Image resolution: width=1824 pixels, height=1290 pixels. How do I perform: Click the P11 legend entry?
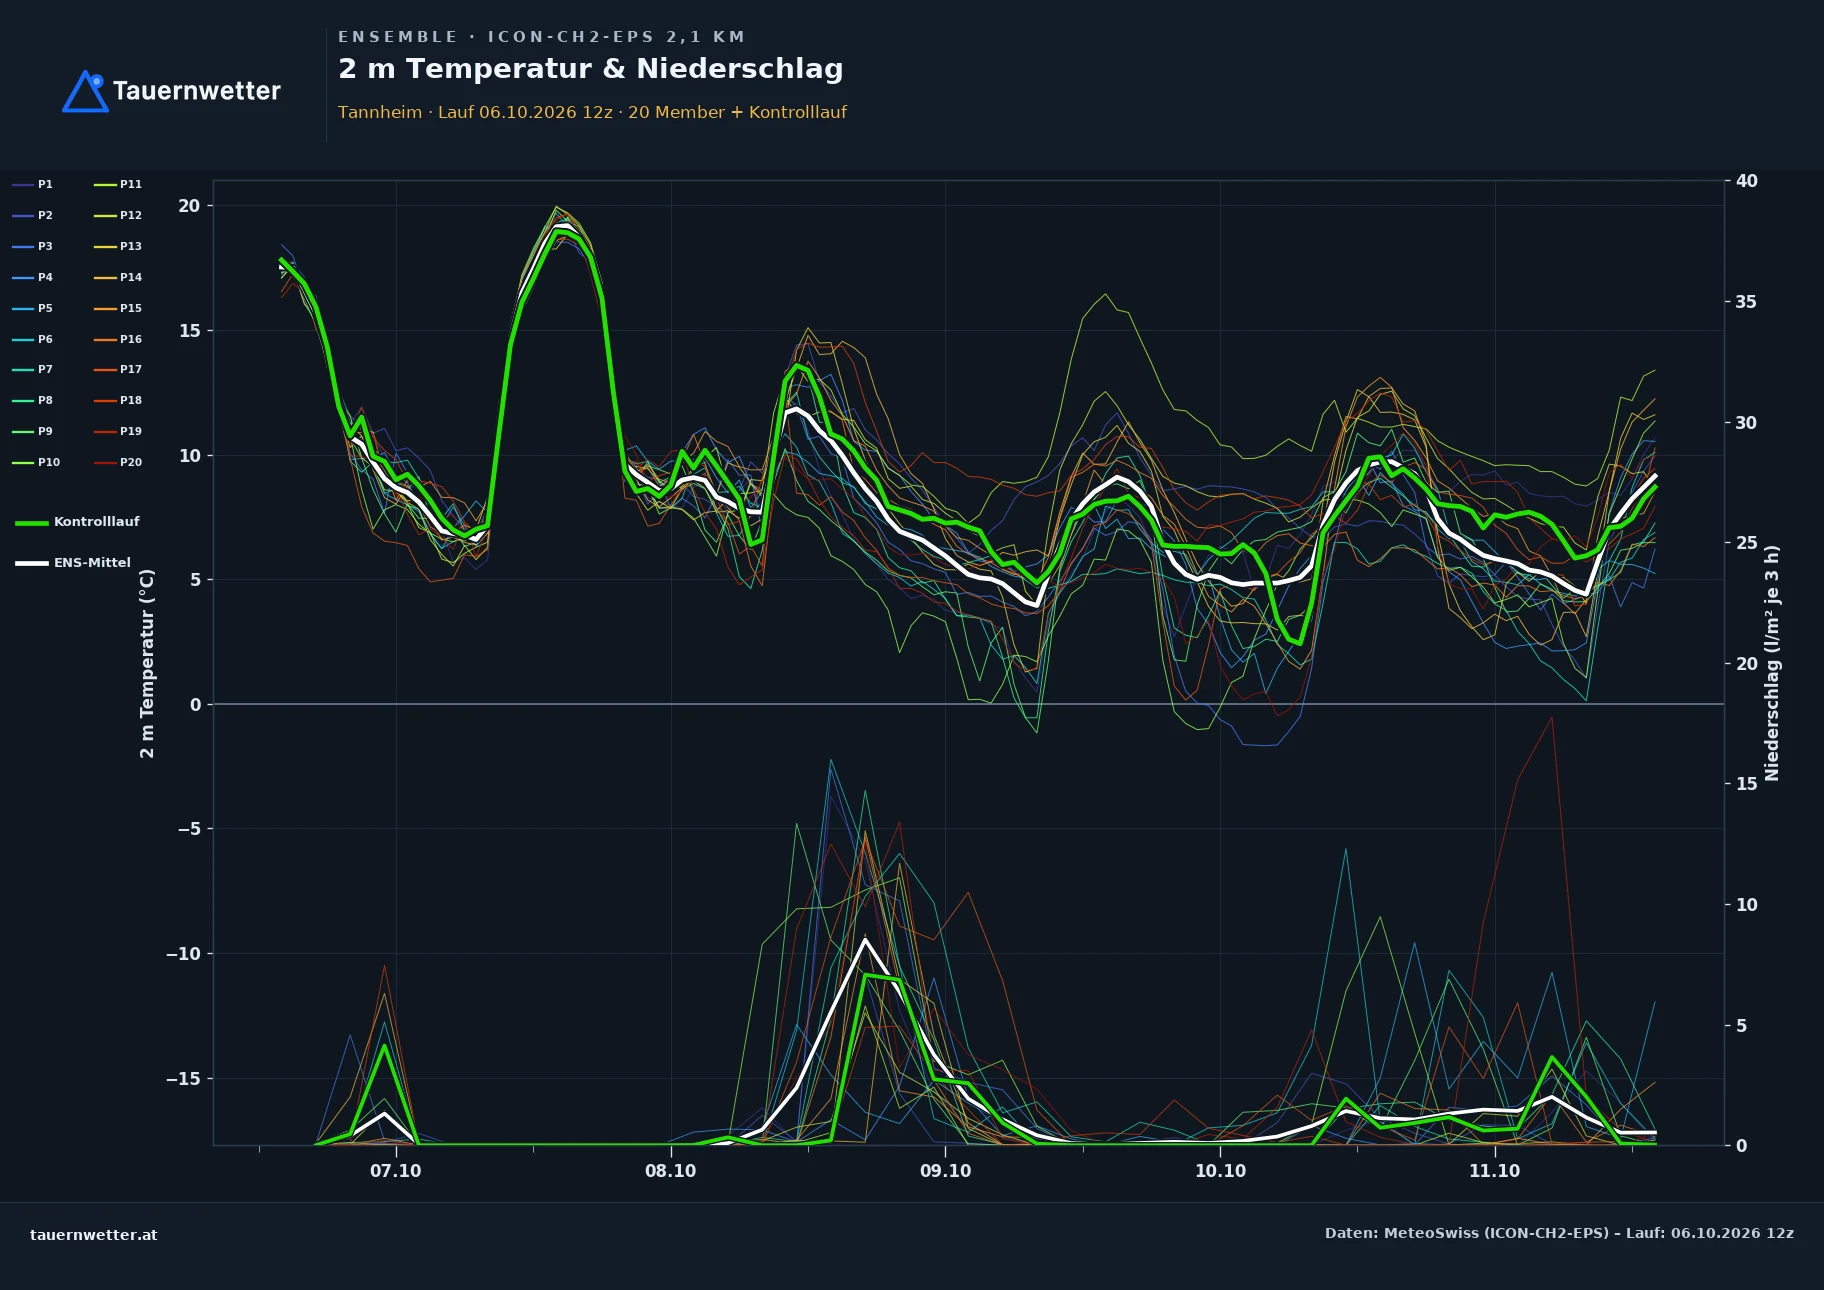[118, 184]
